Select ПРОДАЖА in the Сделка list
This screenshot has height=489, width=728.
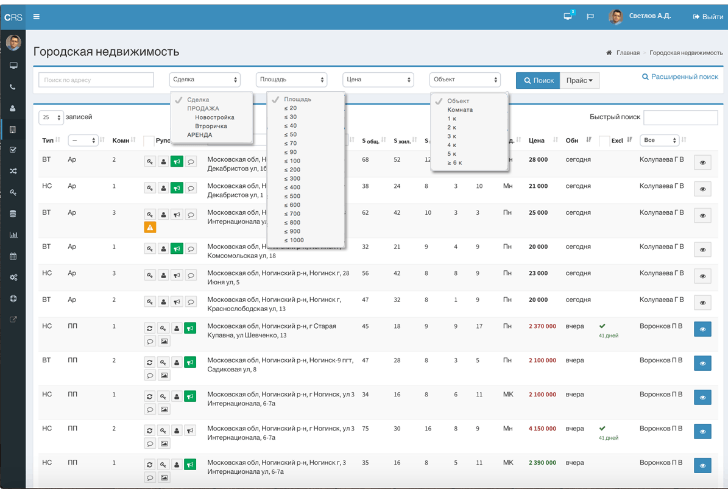pyautogui.click(x=203, y=108)
